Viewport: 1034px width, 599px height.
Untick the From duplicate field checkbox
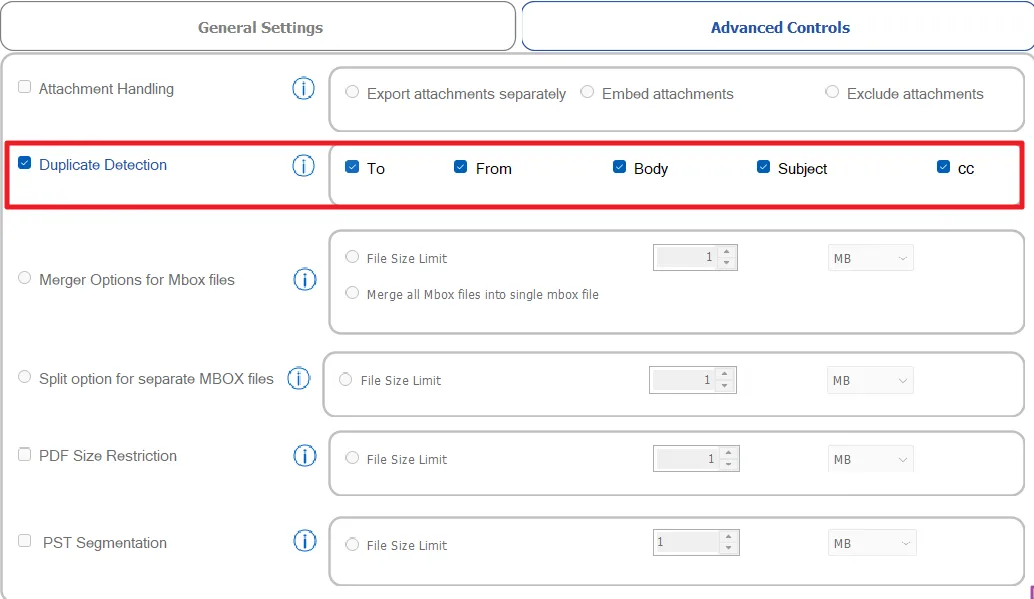click(x=460, y=167)
